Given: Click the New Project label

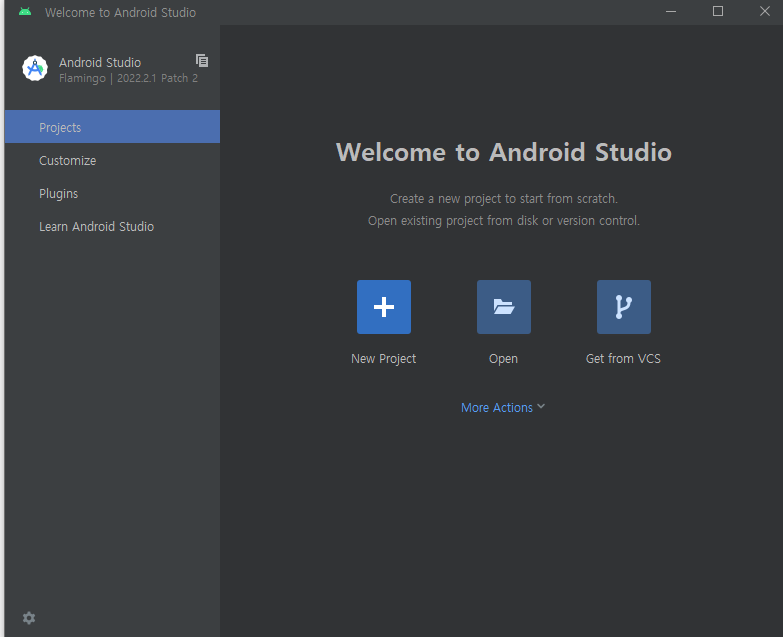Looking at the screenshot, I should pyautogui.click(x=384, y=358).
